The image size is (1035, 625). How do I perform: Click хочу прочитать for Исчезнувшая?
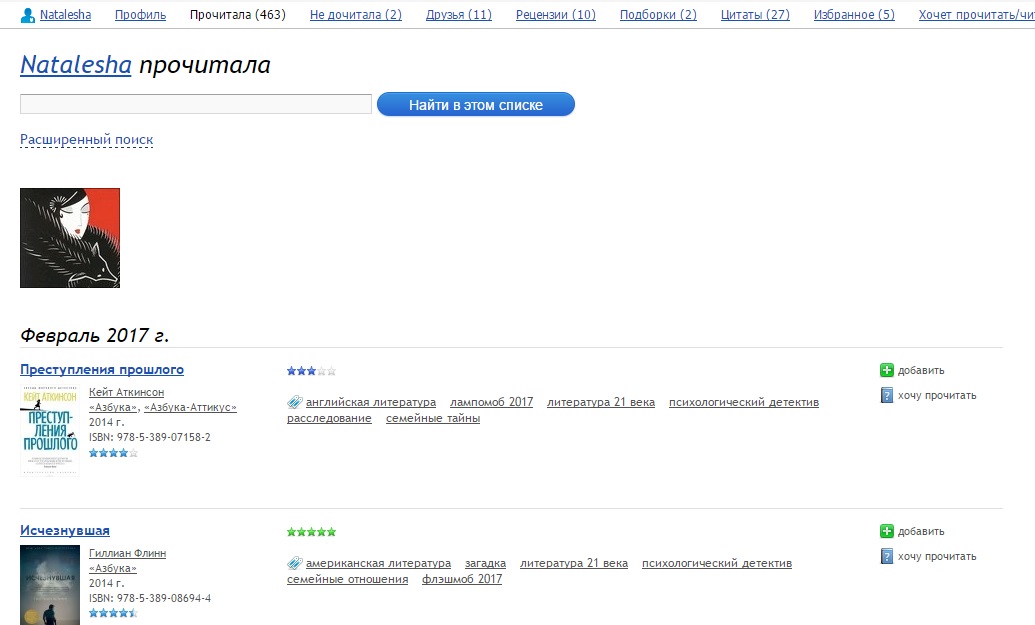click(937, 556)
